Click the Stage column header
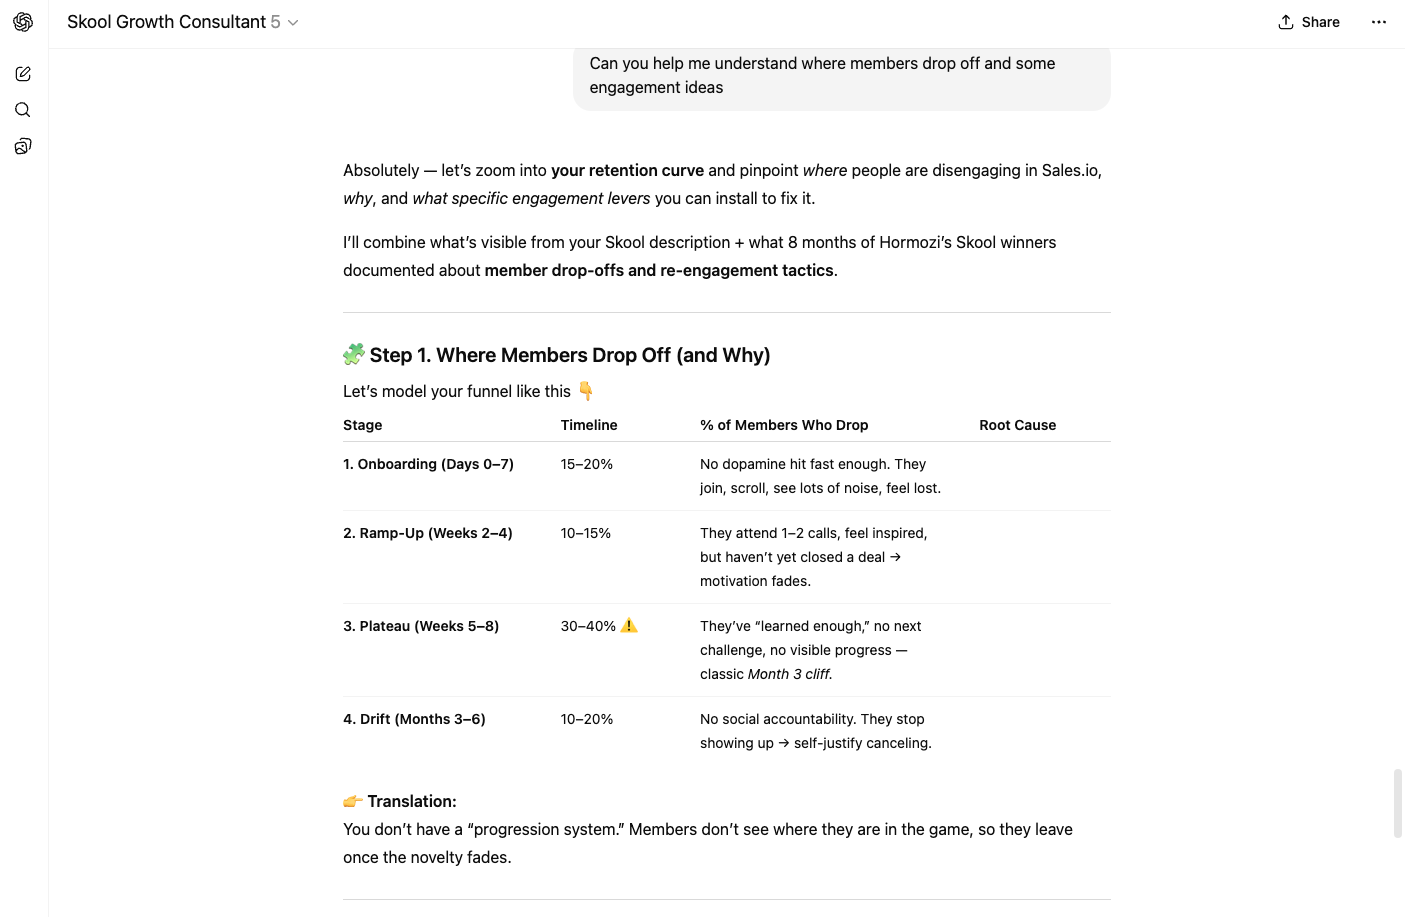1405x917 pixels. click(363, 425)
